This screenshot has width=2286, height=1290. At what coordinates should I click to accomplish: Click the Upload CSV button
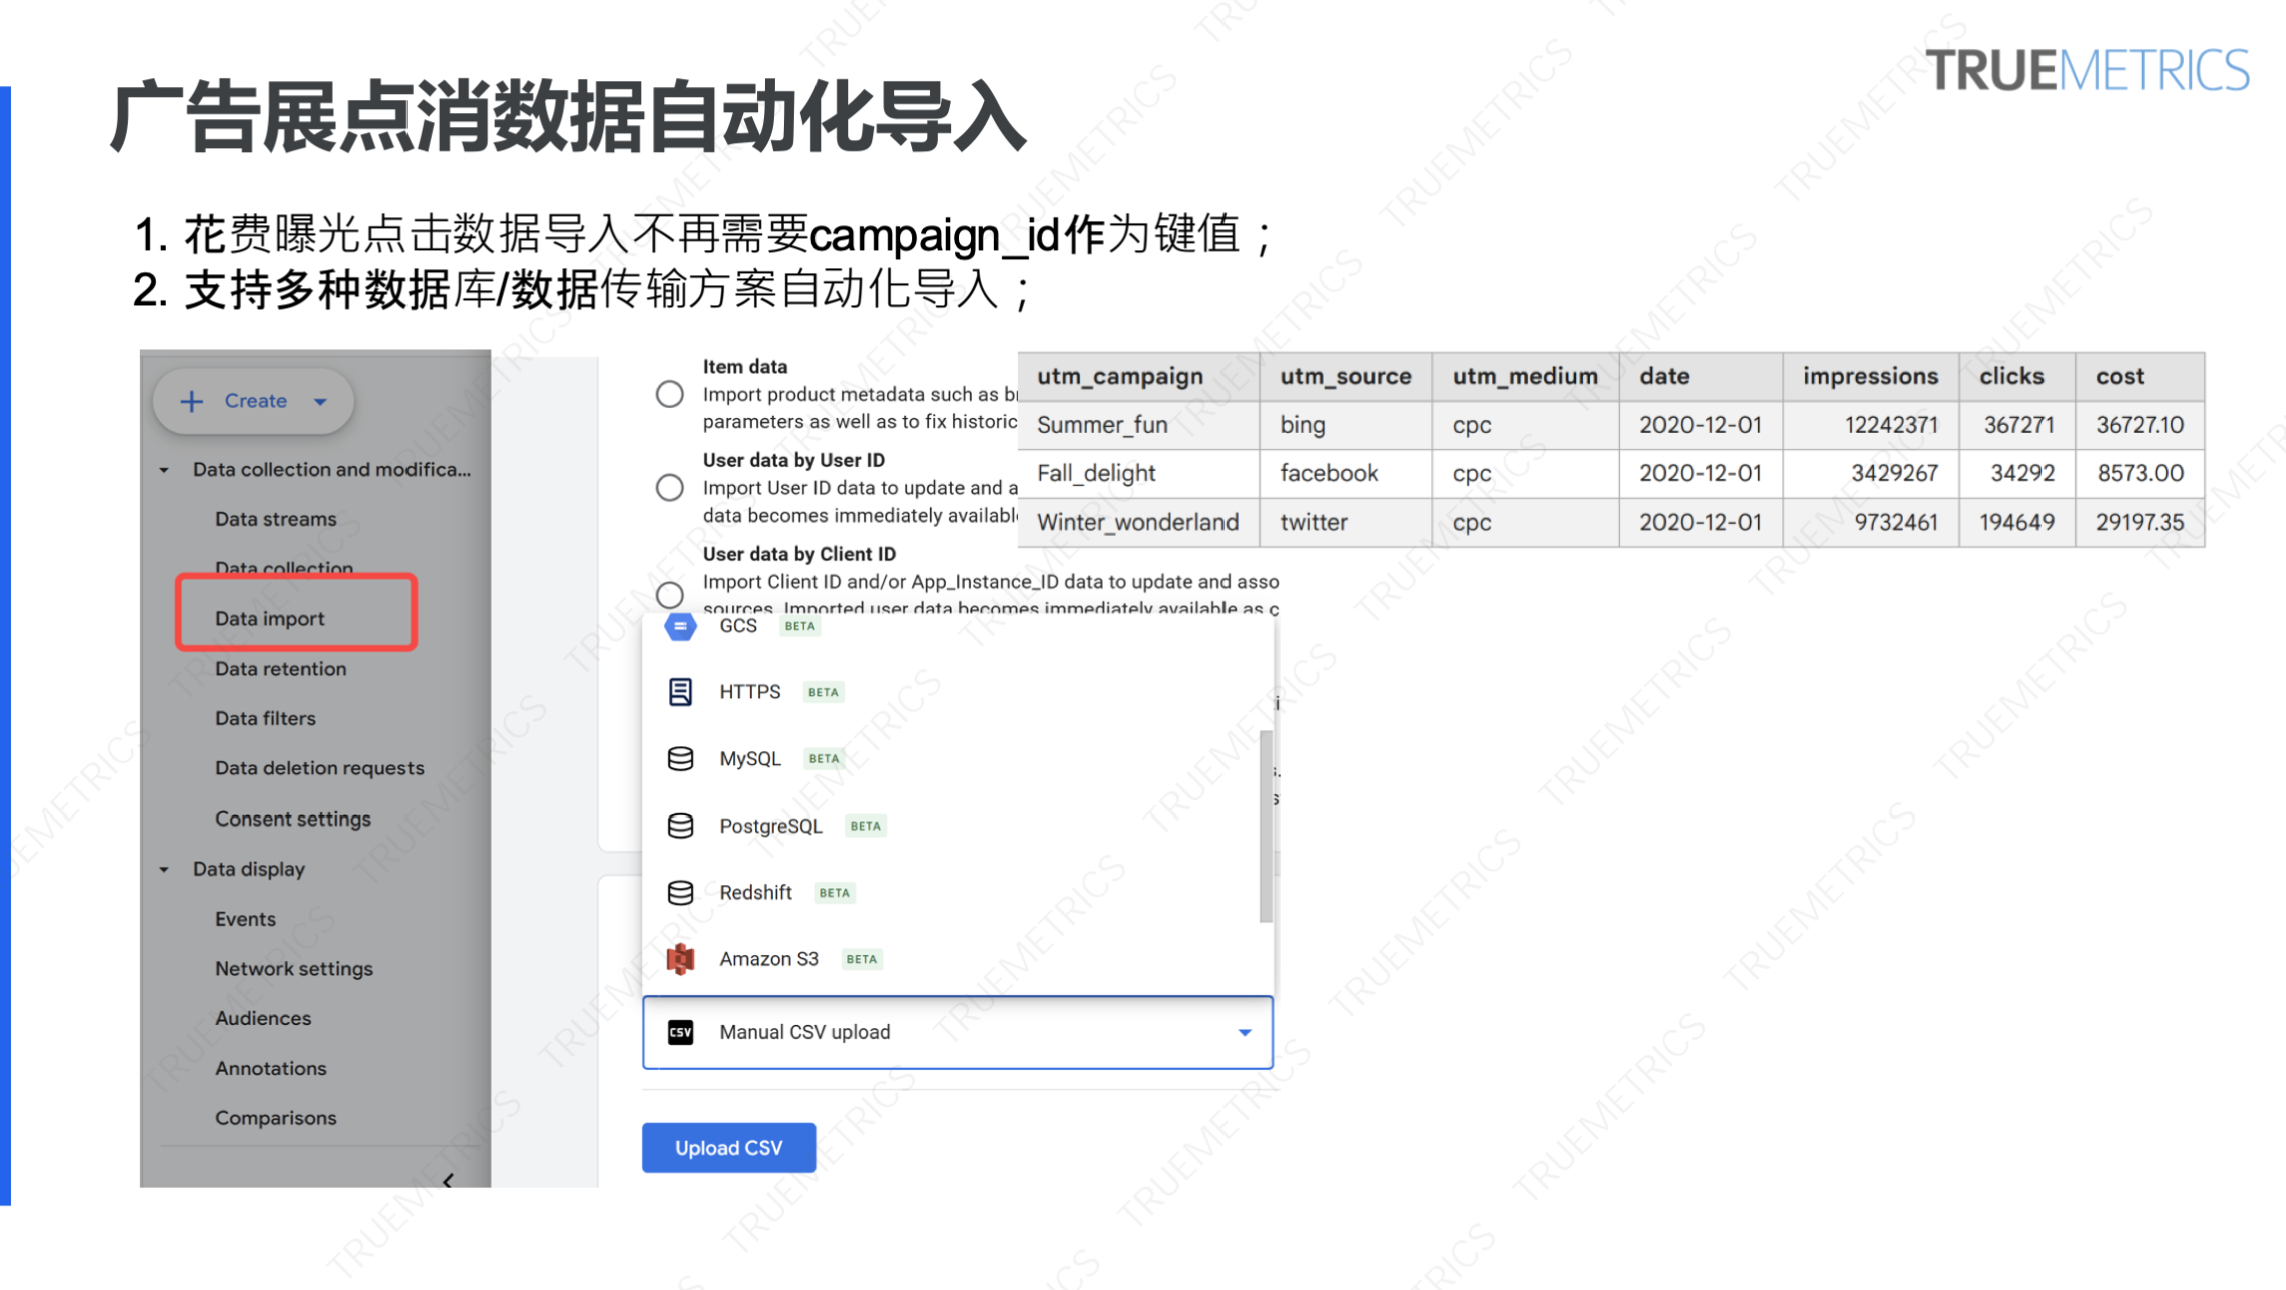click(x=728, y=1147)
